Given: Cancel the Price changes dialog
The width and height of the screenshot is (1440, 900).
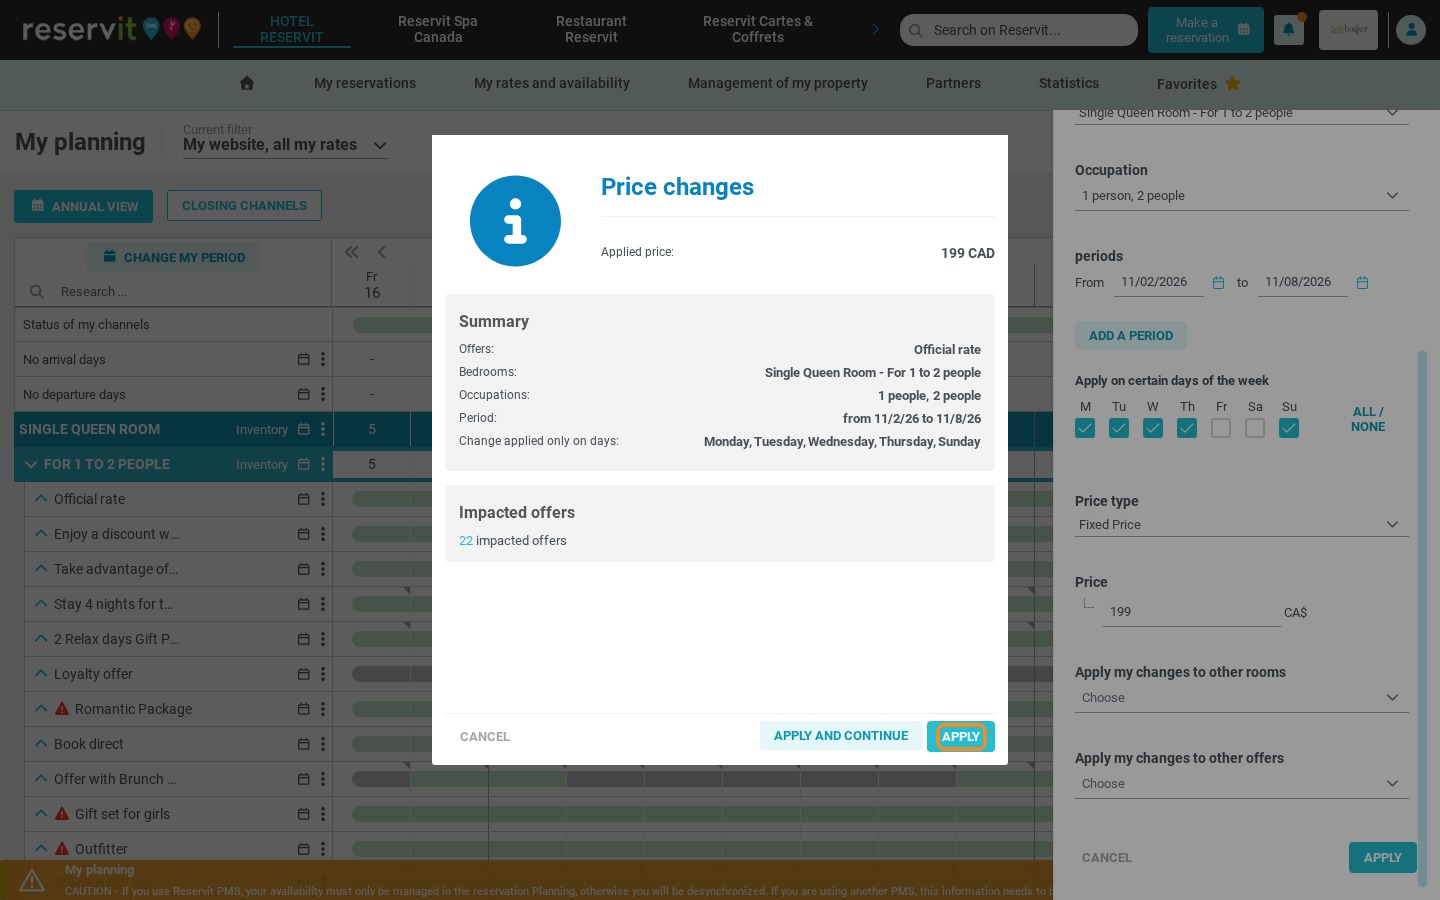Looking at the screenshot, I should [x=485, y=737].
